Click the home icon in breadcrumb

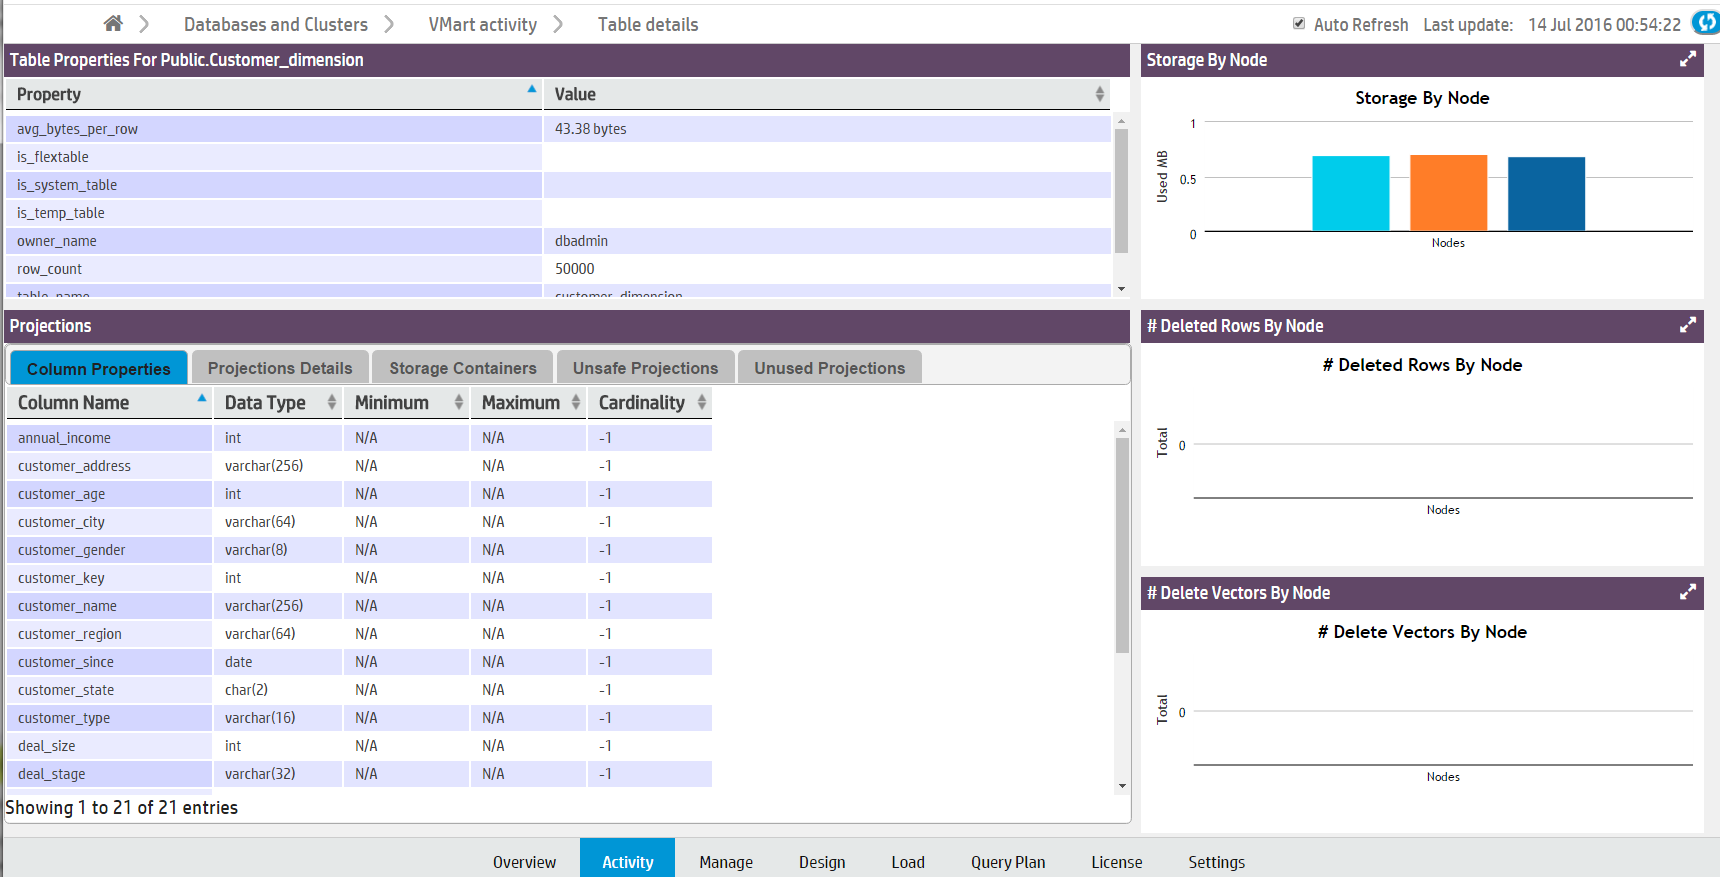click(x=113, y=23)
